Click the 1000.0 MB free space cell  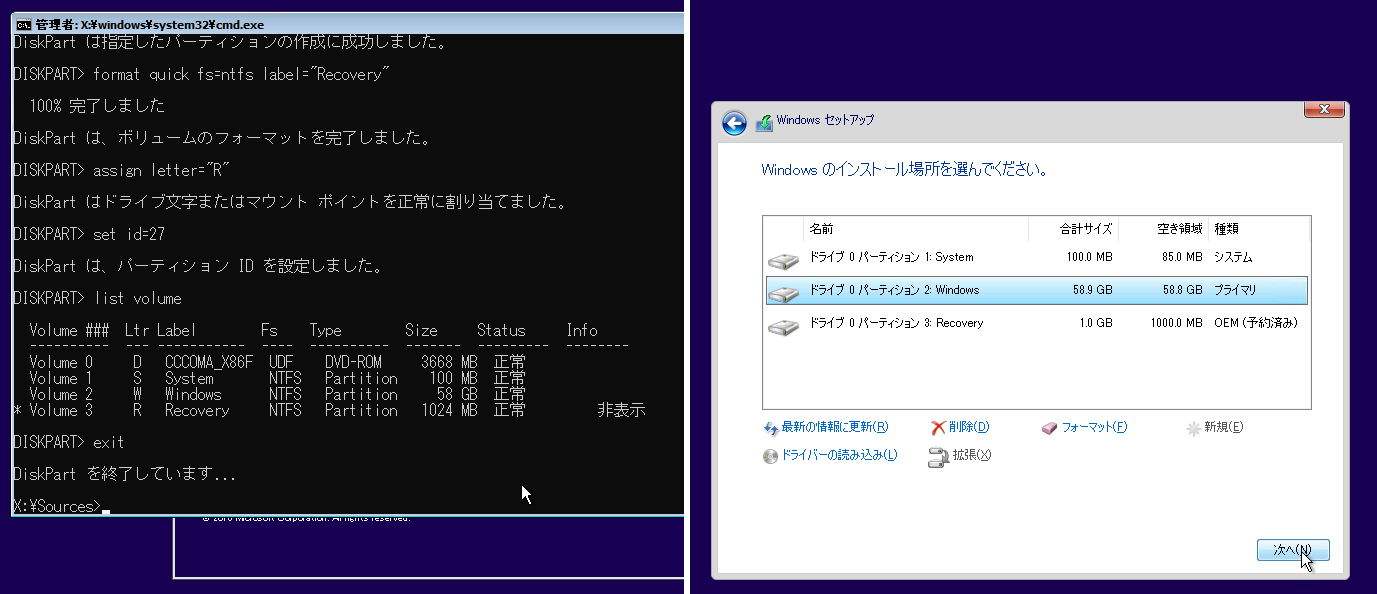pyautogui.click(x=1175, y=324)
